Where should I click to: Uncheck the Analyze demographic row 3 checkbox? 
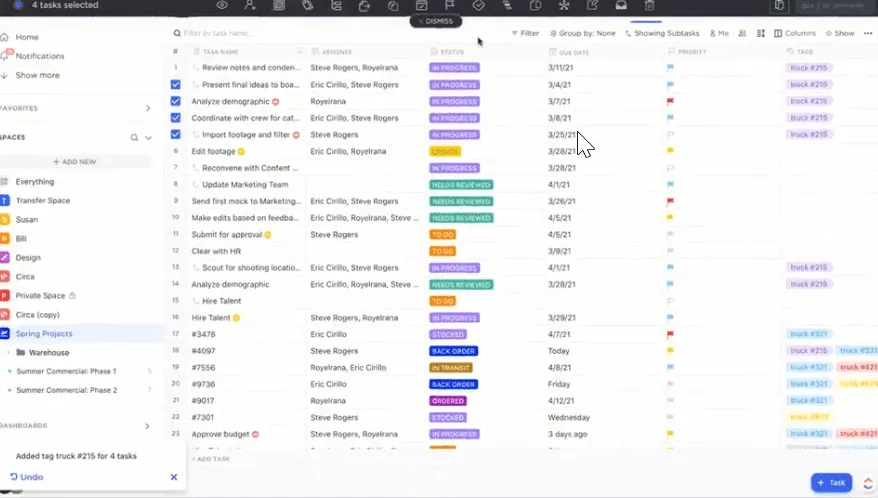pyautogui.click(x=176, y=101)
